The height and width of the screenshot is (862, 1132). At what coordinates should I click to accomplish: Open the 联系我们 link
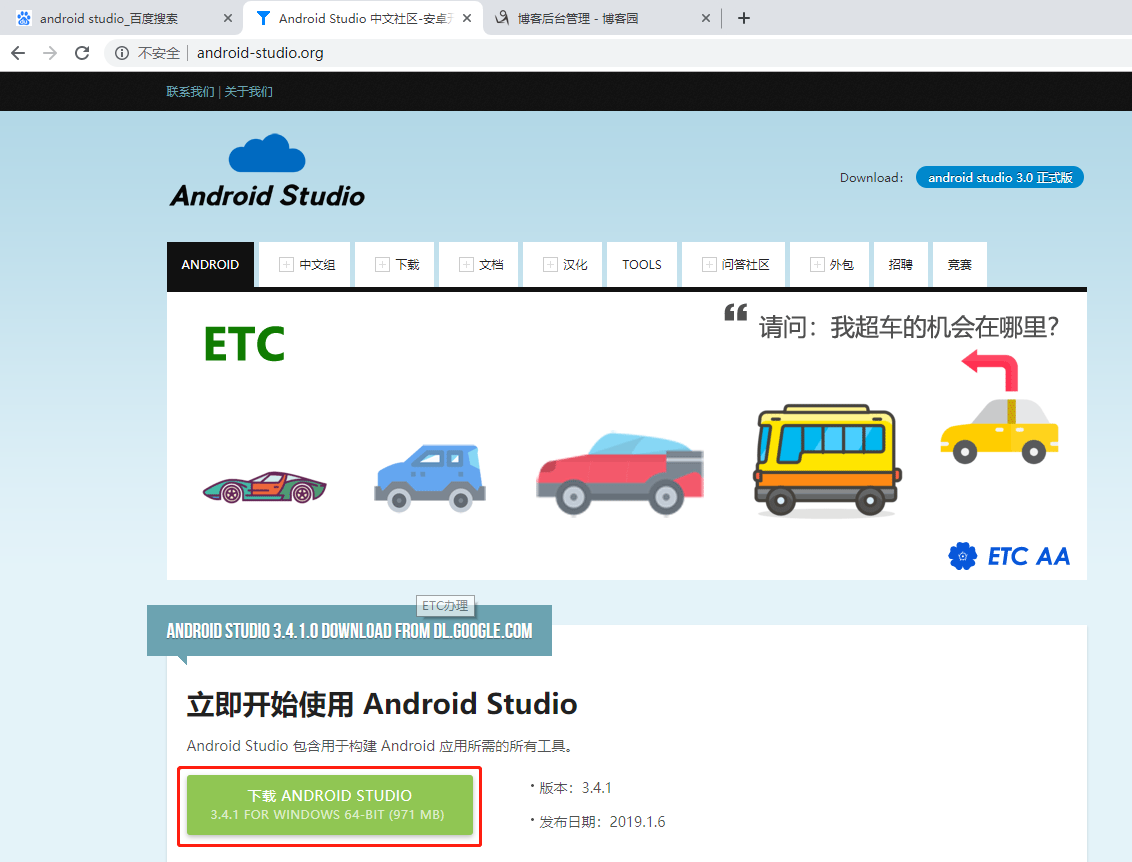[x=190, y=92]
